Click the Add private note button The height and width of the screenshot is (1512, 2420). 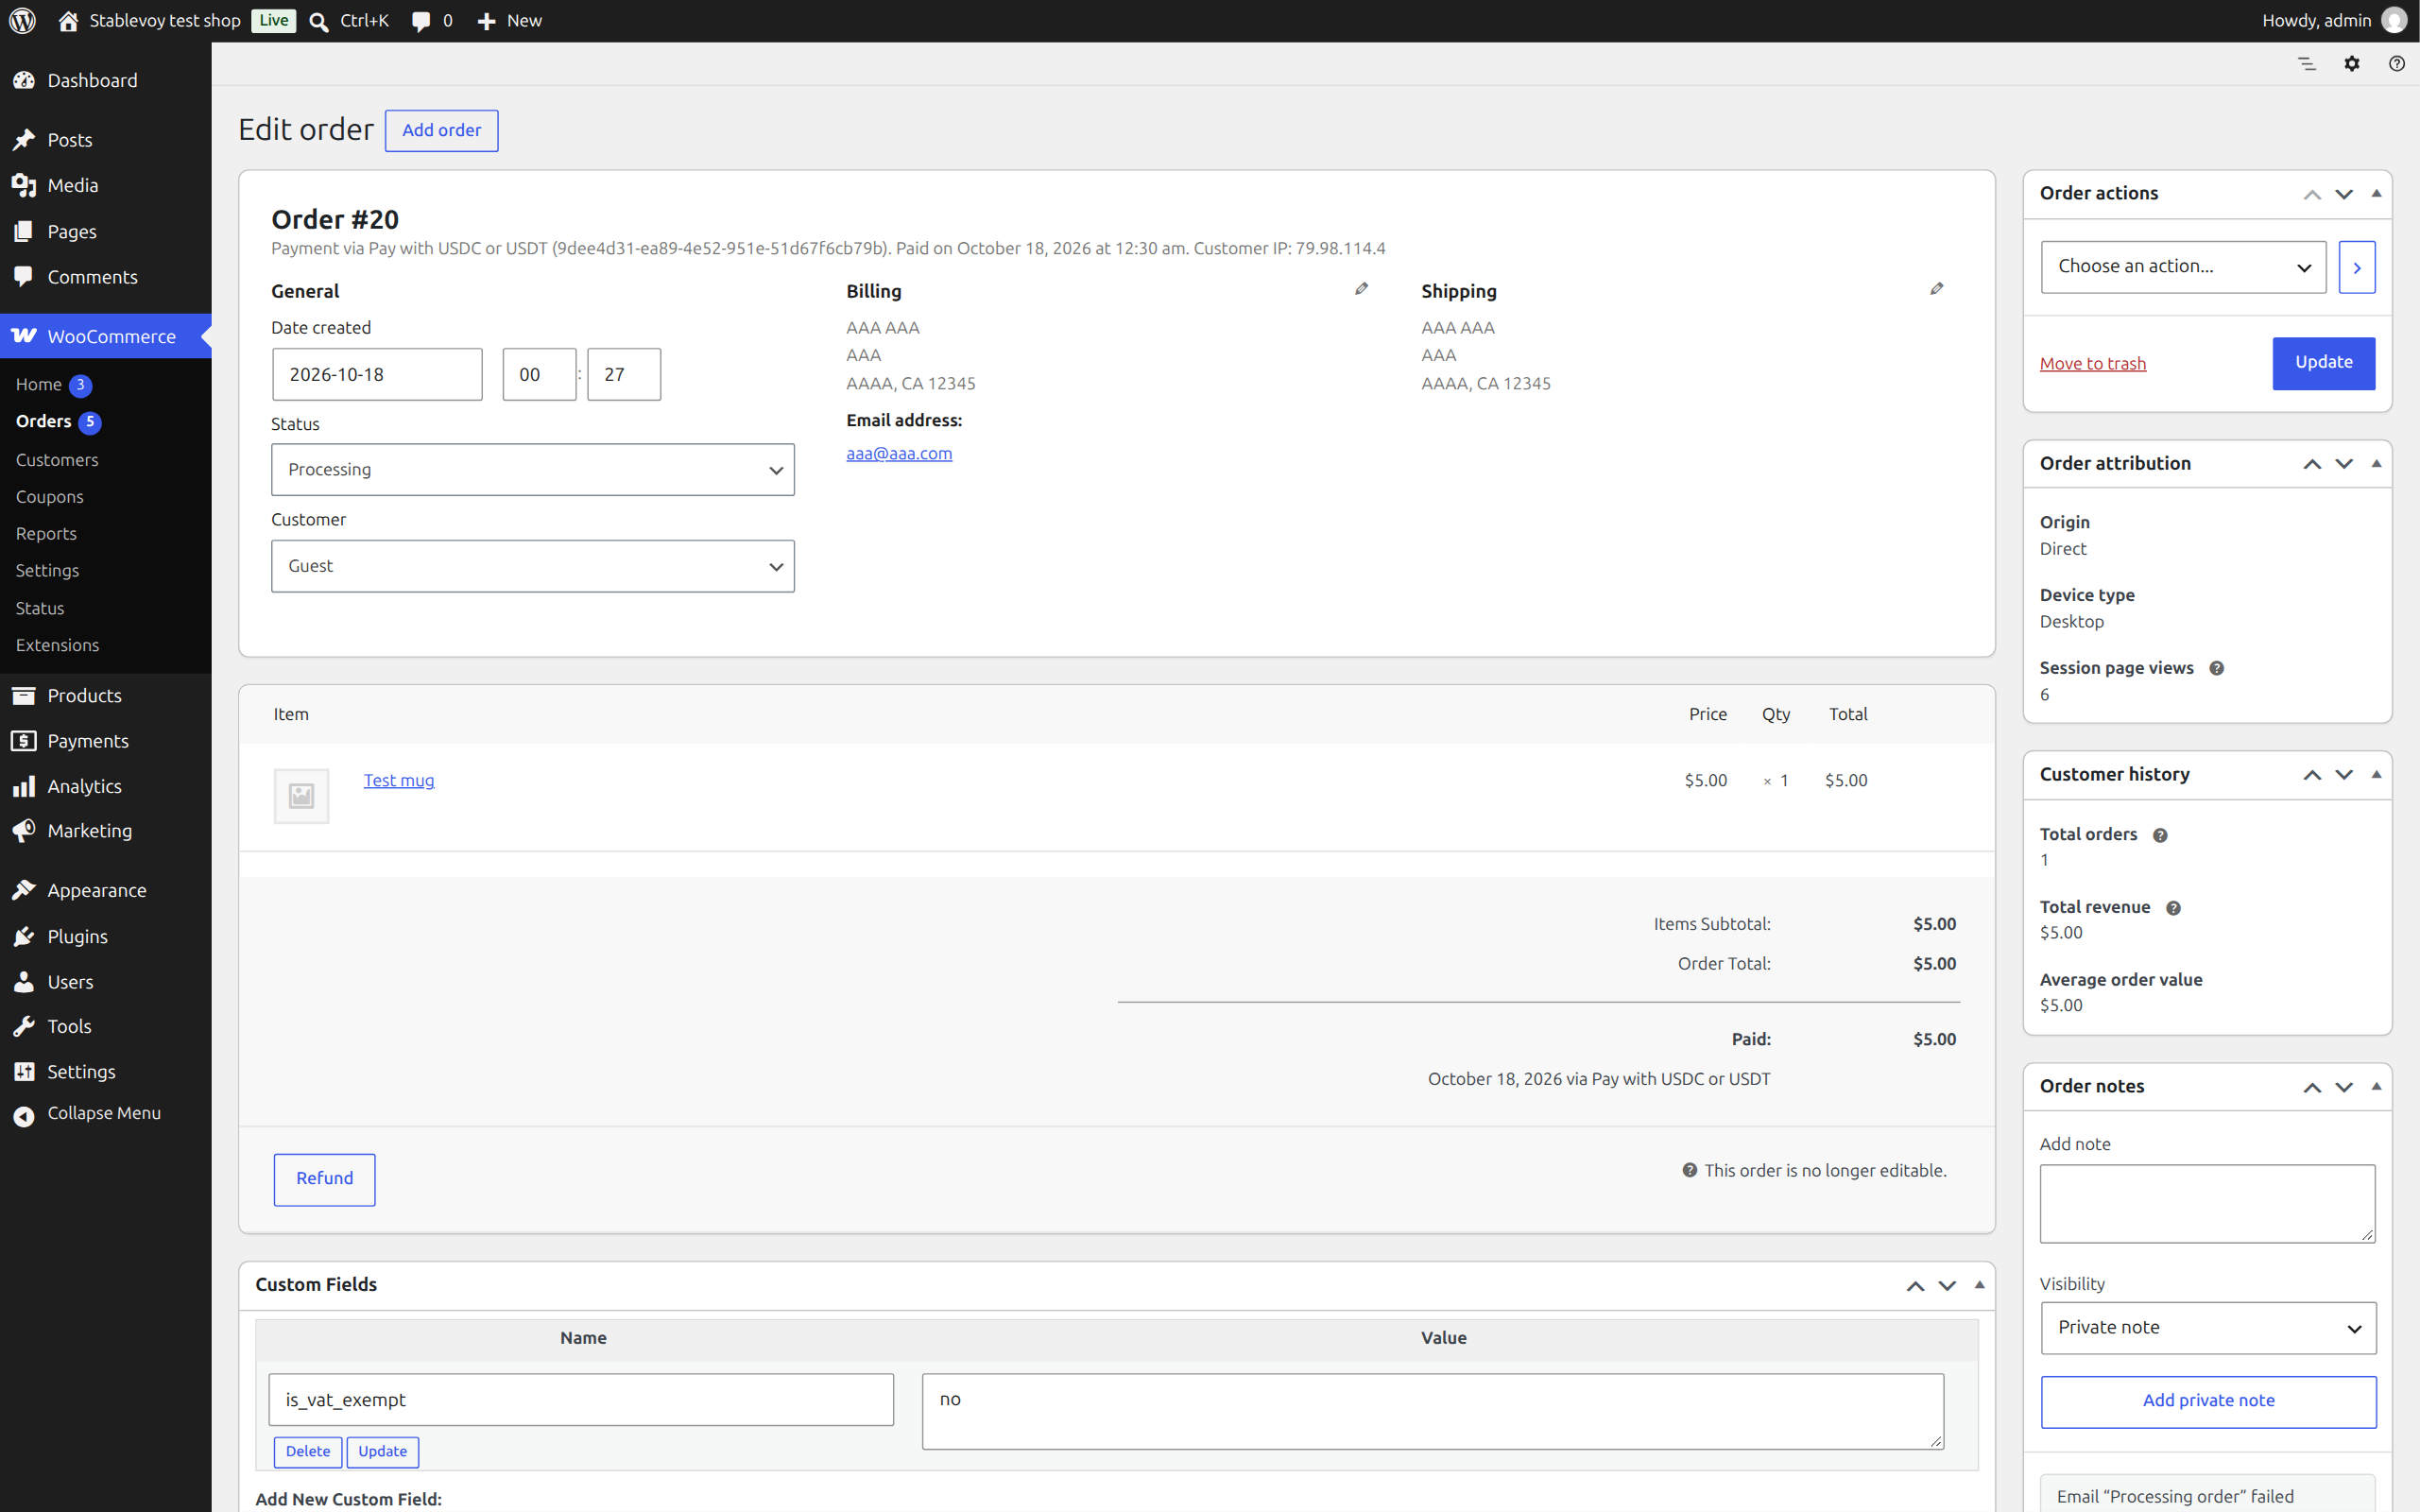coord(2208,1401)
